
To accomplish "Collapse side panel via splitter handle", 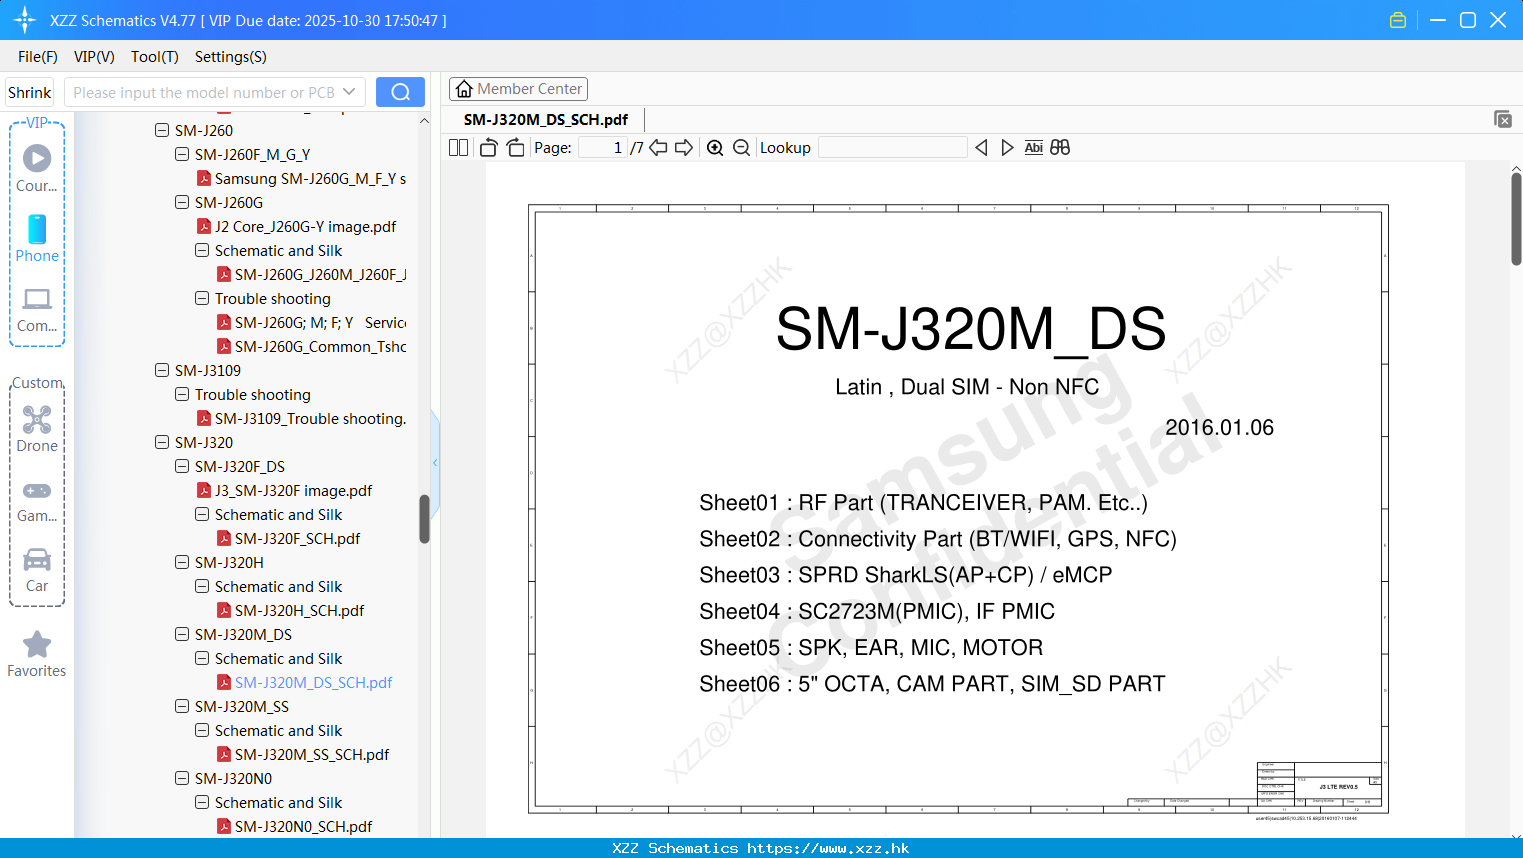I will pyautogui.click(x=435, y=462).
